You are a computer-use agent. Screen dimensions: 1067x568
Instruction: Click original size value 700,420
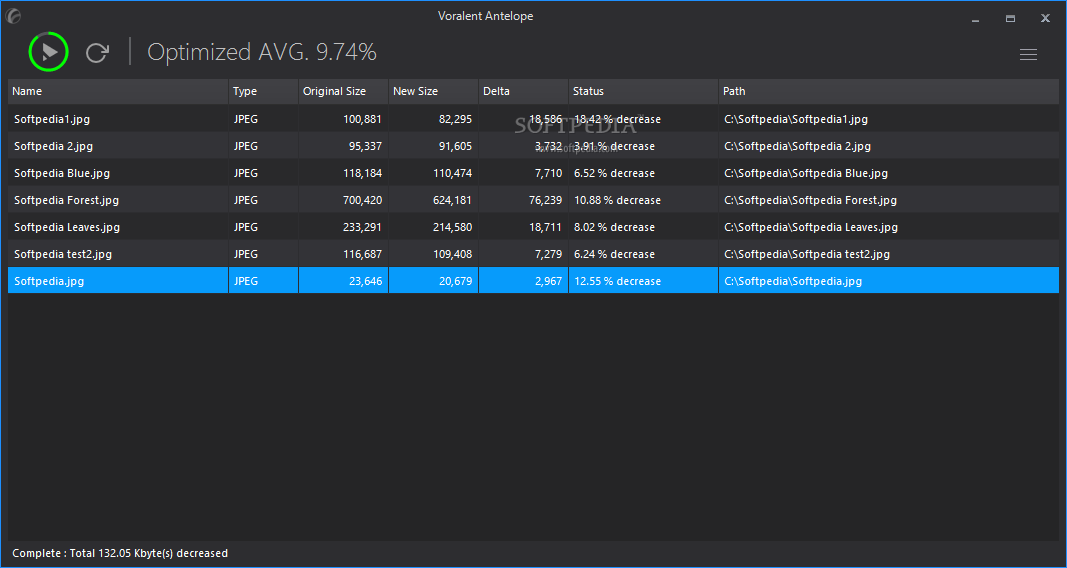pyautogui.click(x=362, y=200)
